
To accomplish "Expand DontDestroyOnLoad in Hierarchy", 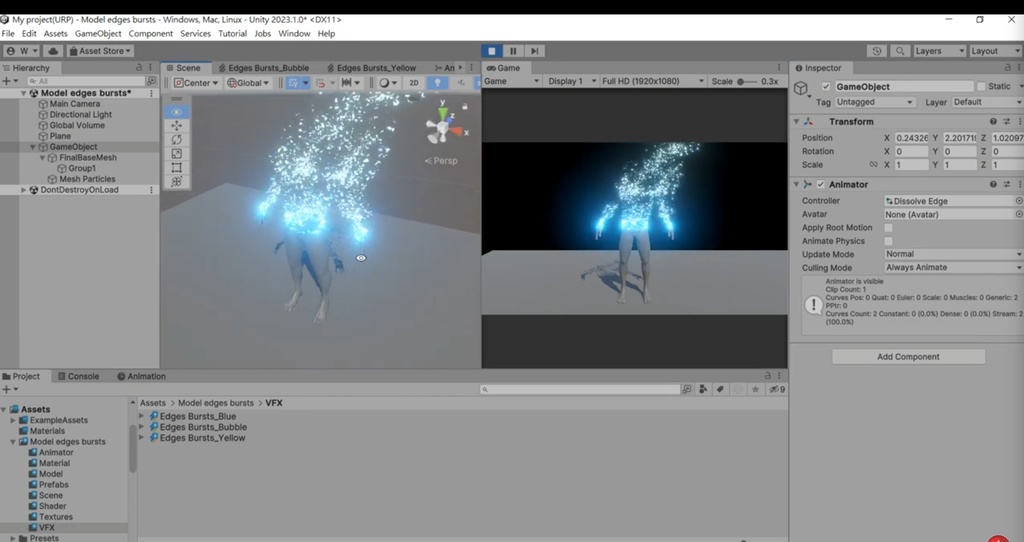I will click(24, 190).
